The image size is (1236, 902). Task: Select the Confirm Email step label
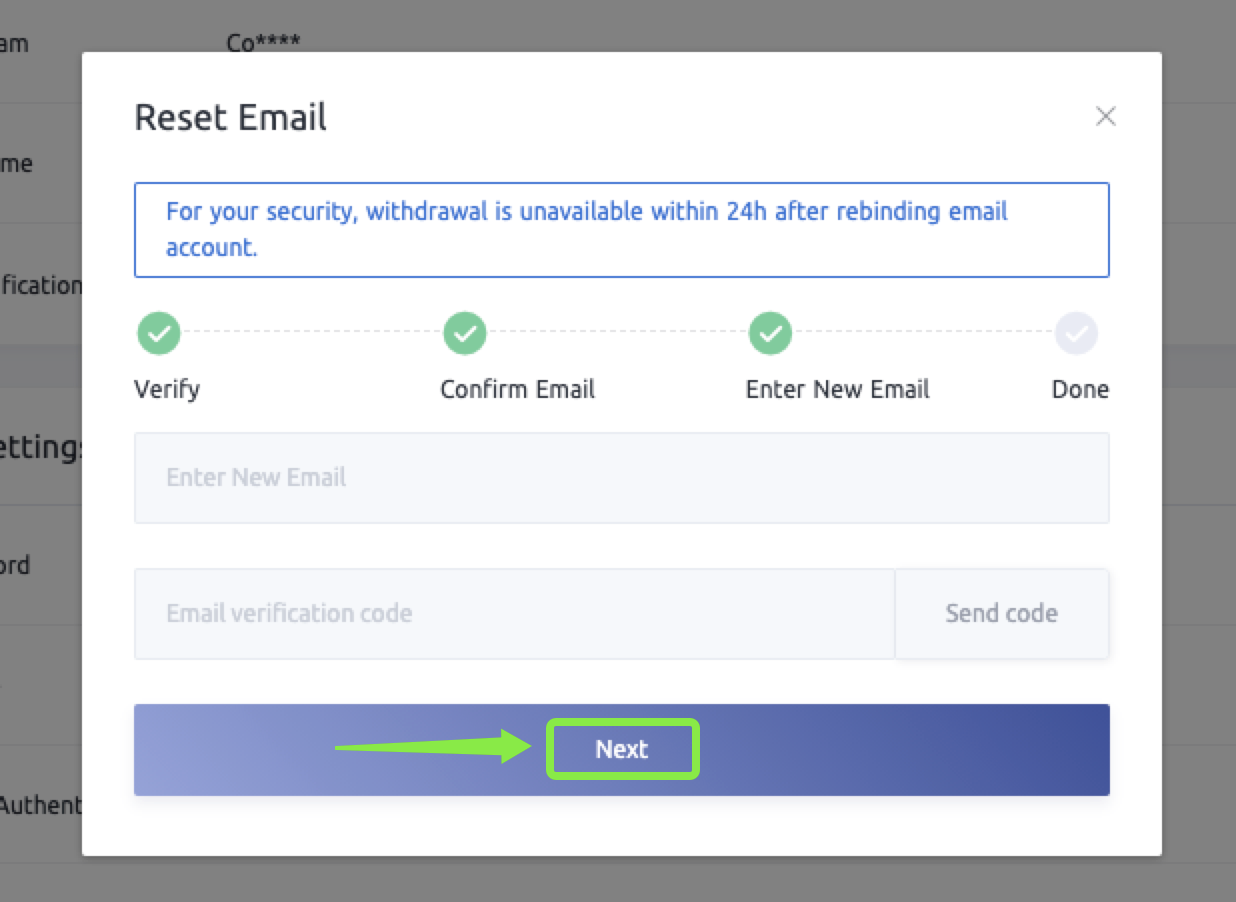click(x=517, y=389)
